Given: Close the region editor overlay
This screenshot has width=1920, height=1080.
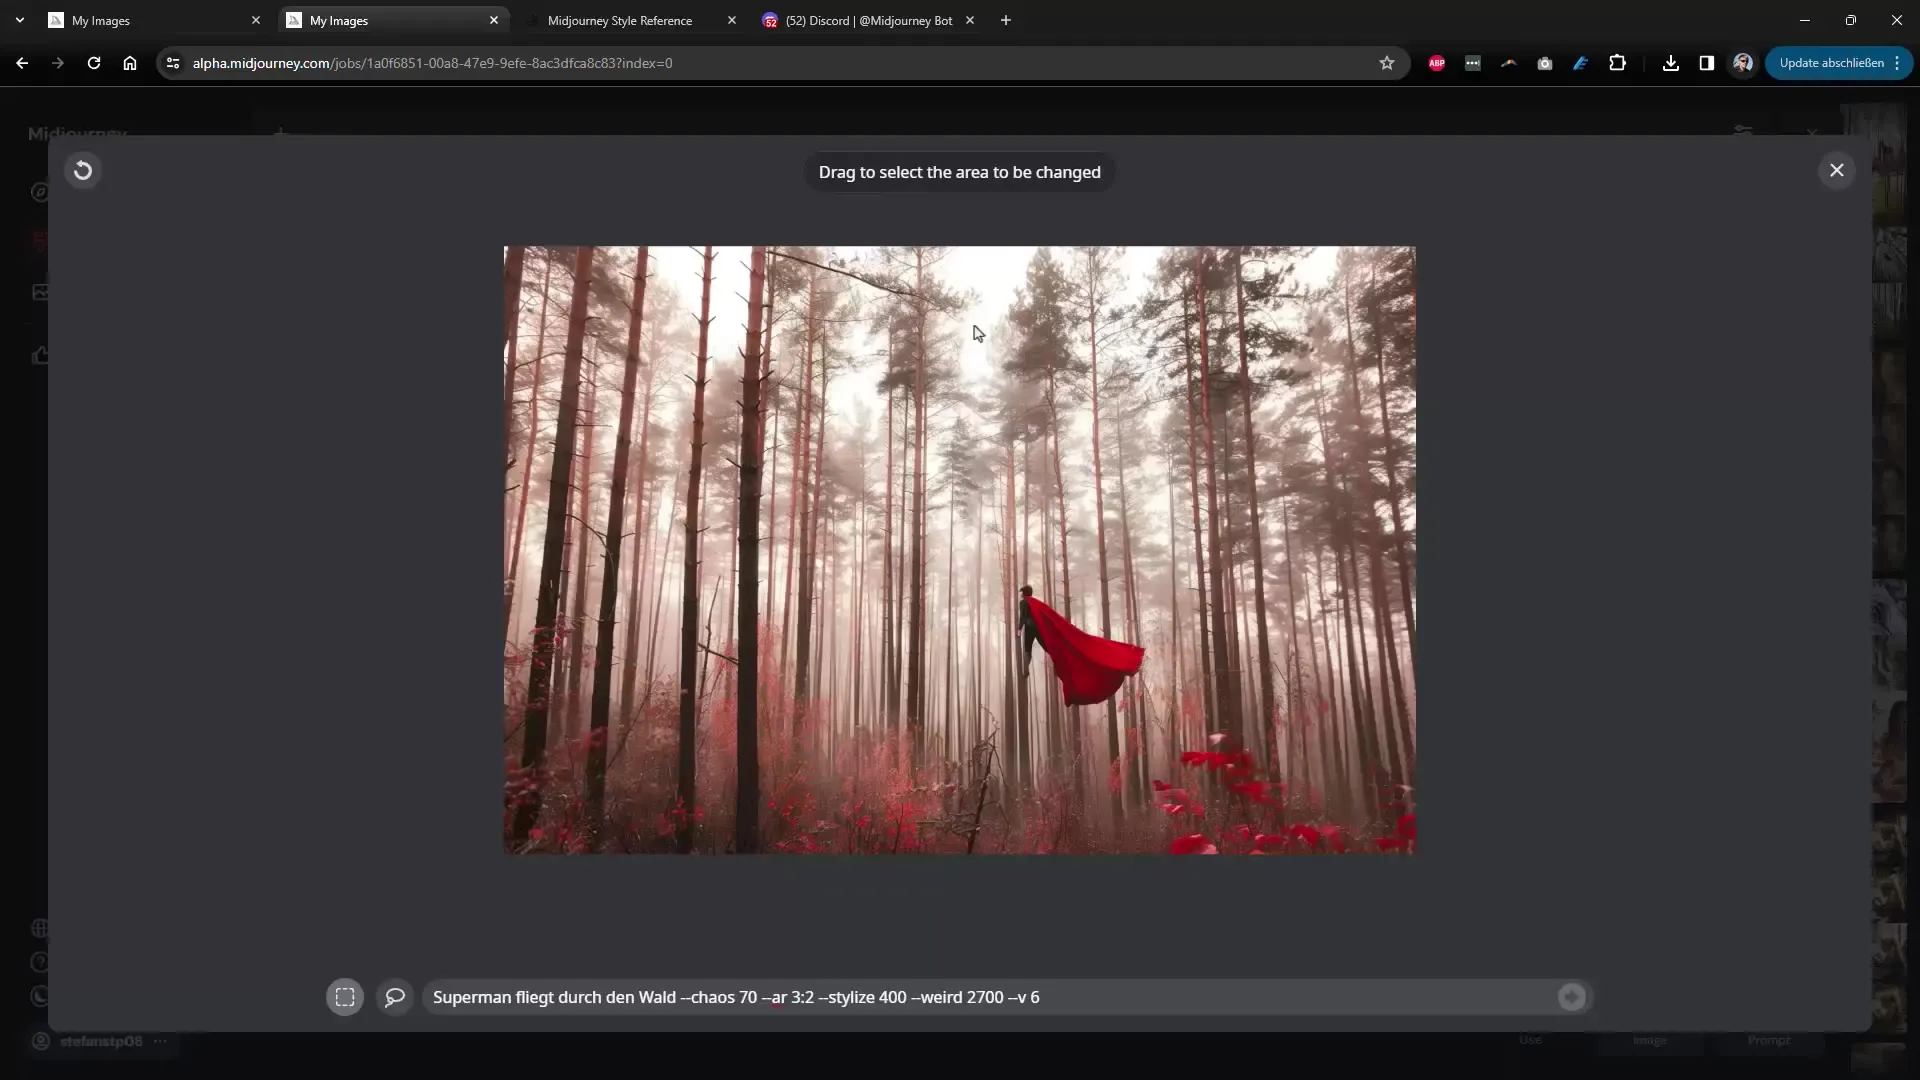Looking at the screenshot, I should click(1836, 171).
